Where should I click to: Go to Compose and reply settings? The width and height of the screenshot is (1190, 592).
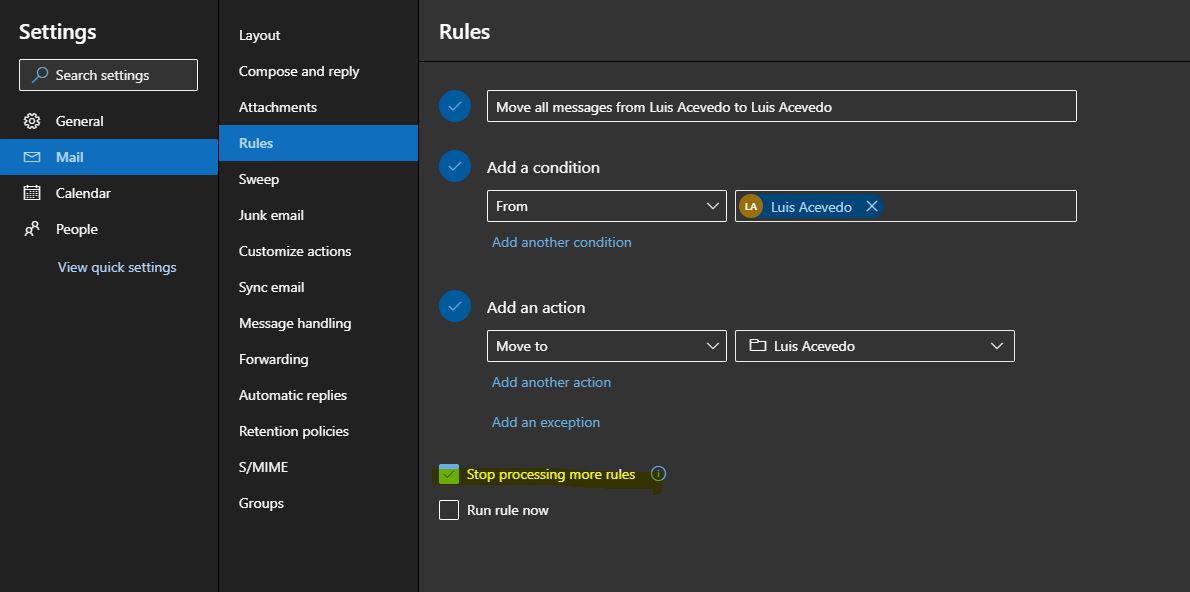point(318,71)
